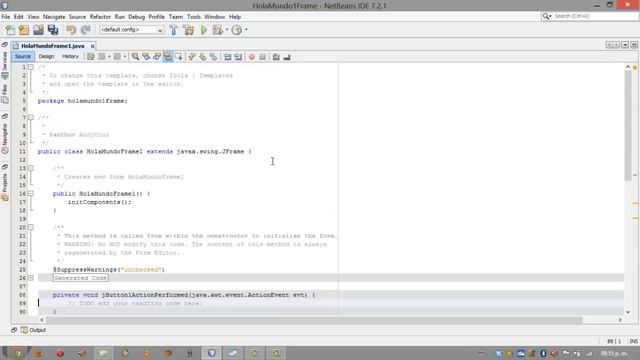The width and height of the screenshot is (640, 360).
Task: Click the Comment lines icon
Action: click(x=276, y=57)
